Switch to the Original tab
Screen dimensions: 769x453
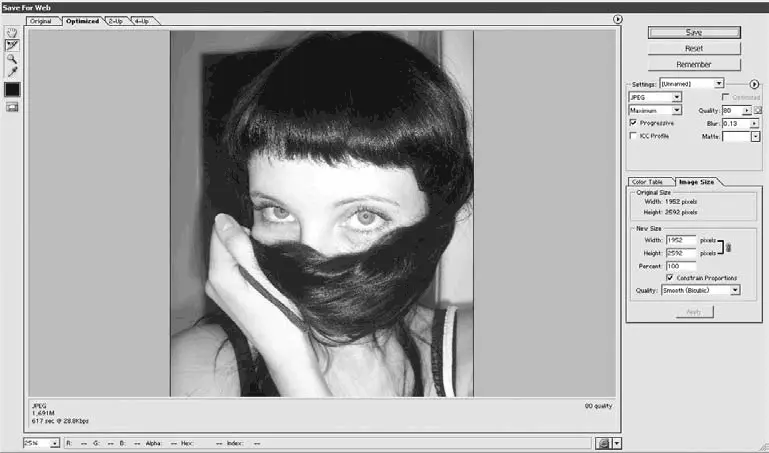tap(41, 20)
